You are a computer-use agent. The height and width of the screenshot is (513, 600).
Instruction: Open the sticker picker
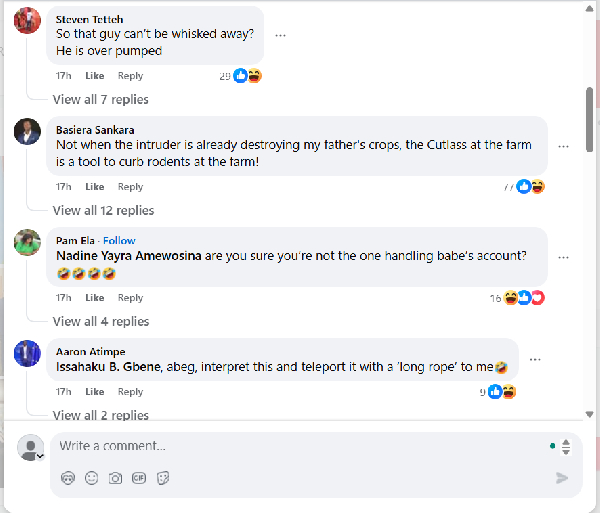pyautogui.click(x=163, y=478)
